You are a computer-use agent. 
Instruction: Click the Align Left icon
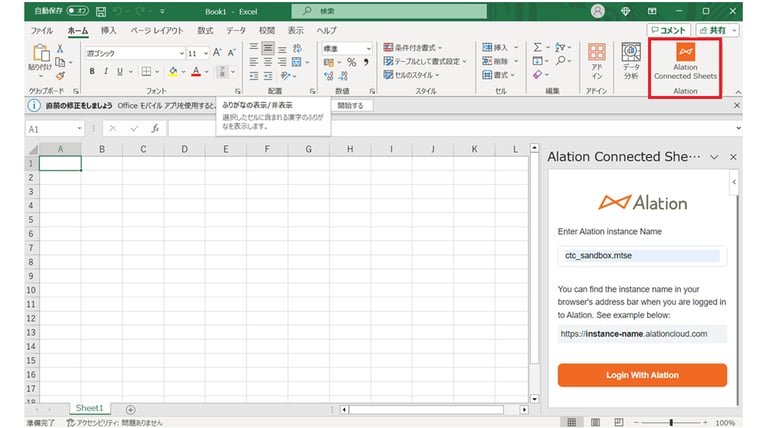click(254, 62)
